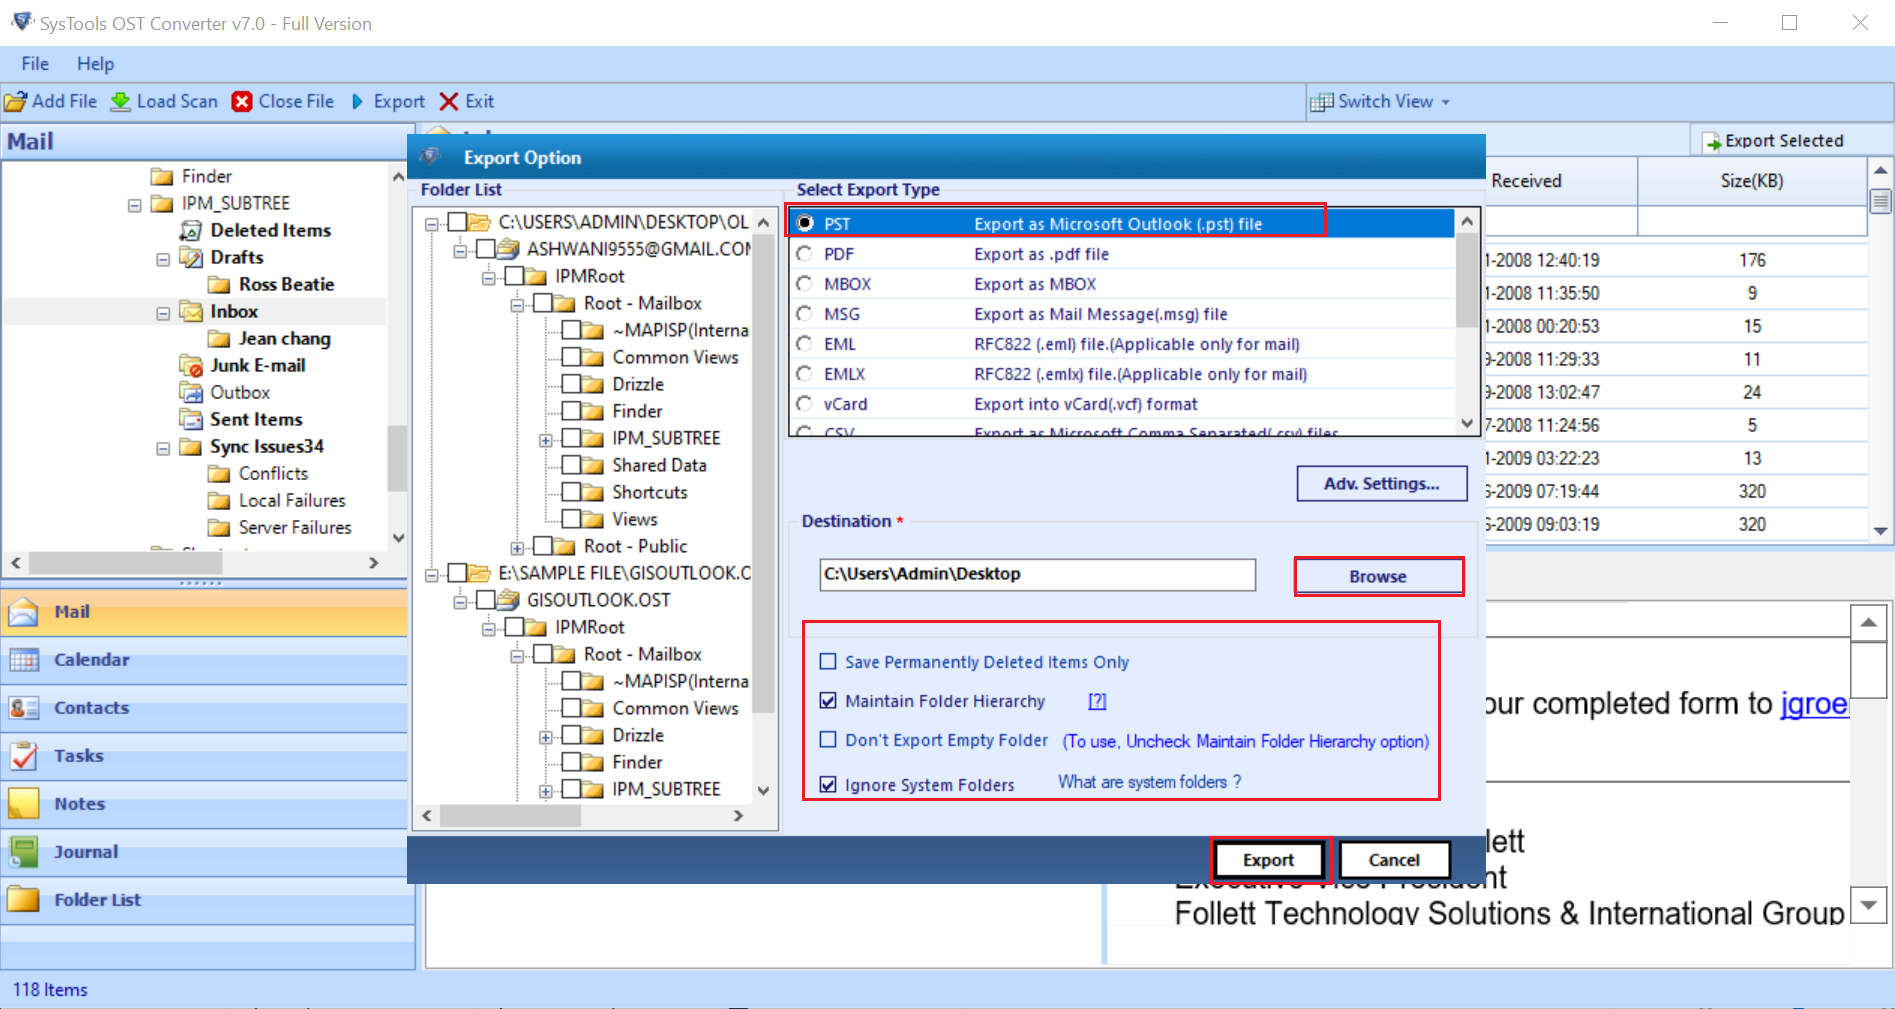1895x1009 pixels.
Task: Open the File menu
Action: coord(35,64)
